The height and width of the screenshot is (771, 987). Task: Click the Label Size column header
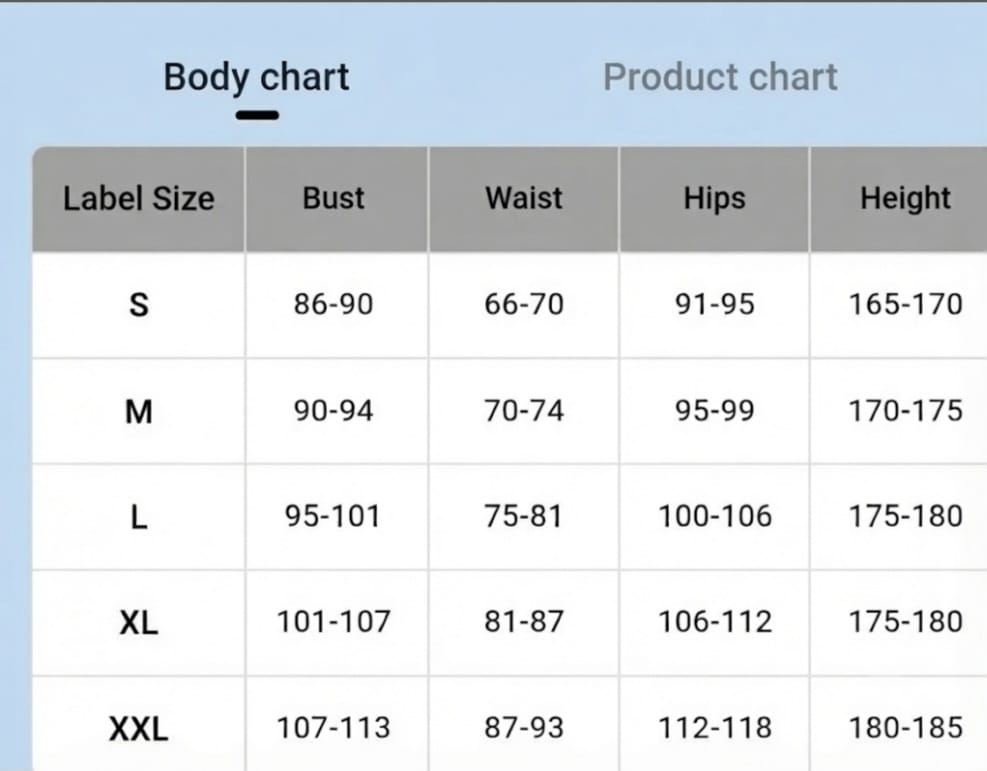pos(139,199)
